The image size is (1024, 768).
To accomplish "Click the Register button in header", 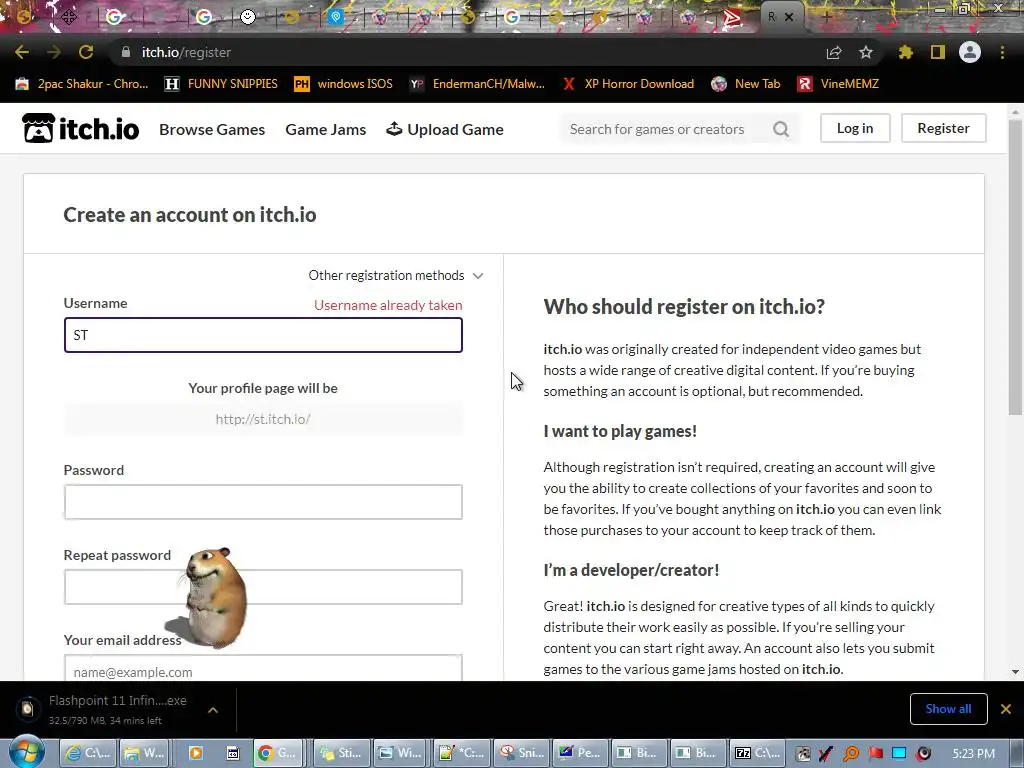I will click(x=944, y=128).
